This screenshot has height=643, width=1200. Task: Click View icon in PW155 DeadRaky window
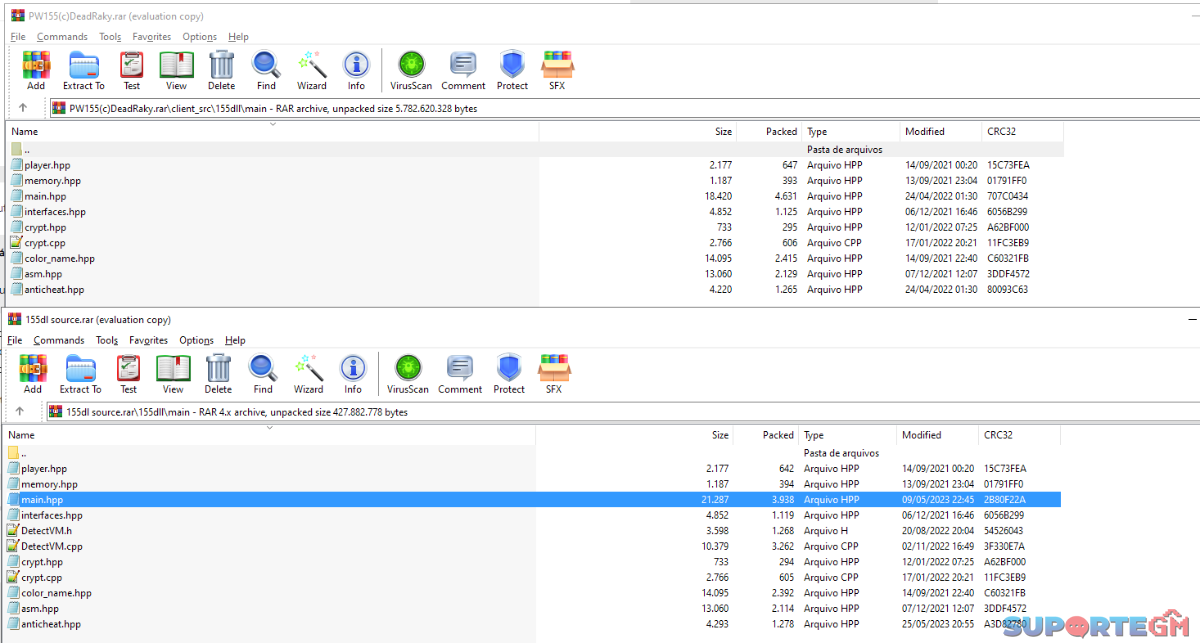(177, 71)
